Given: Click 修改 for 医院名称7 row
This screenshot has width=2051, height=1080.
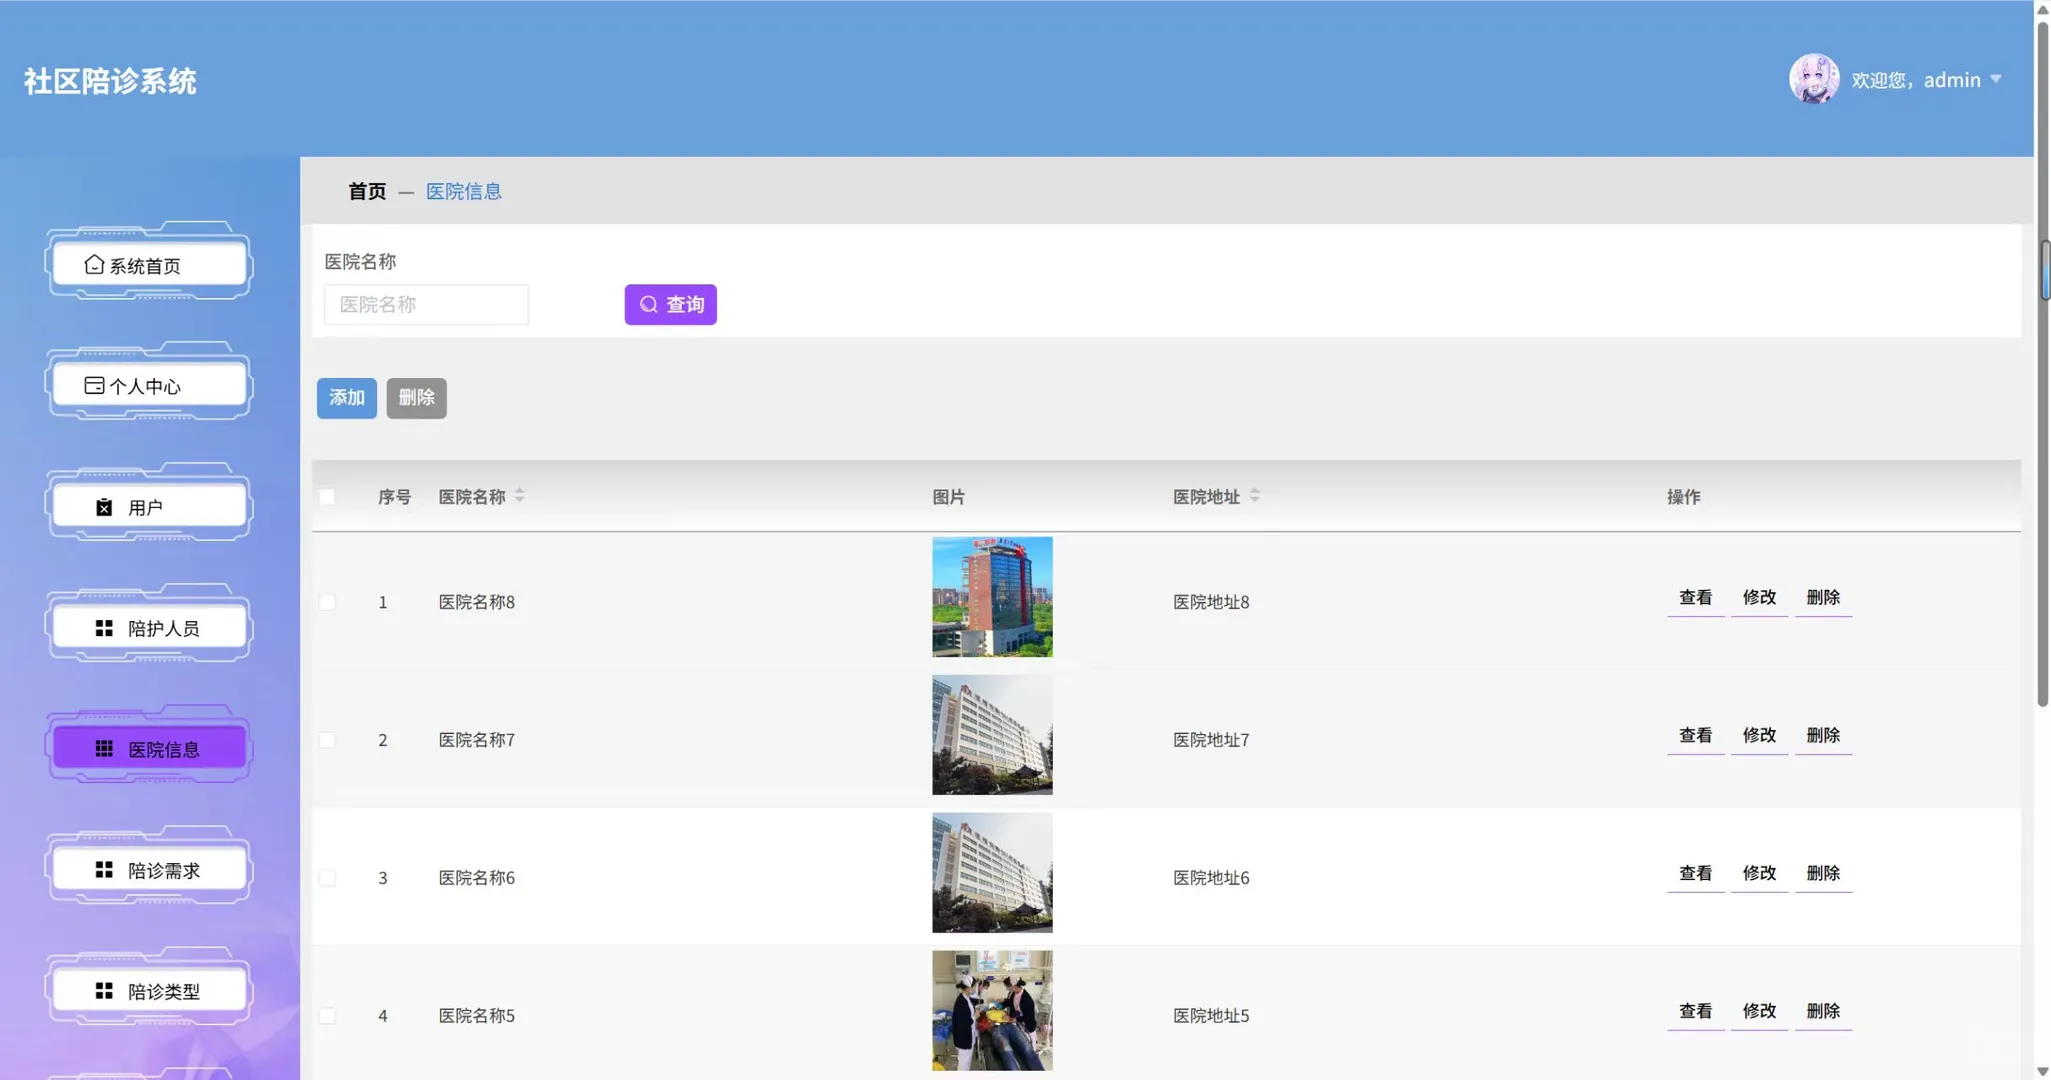Looking at the screenshot, I should pyautogui.click(x=1759, y=735).
